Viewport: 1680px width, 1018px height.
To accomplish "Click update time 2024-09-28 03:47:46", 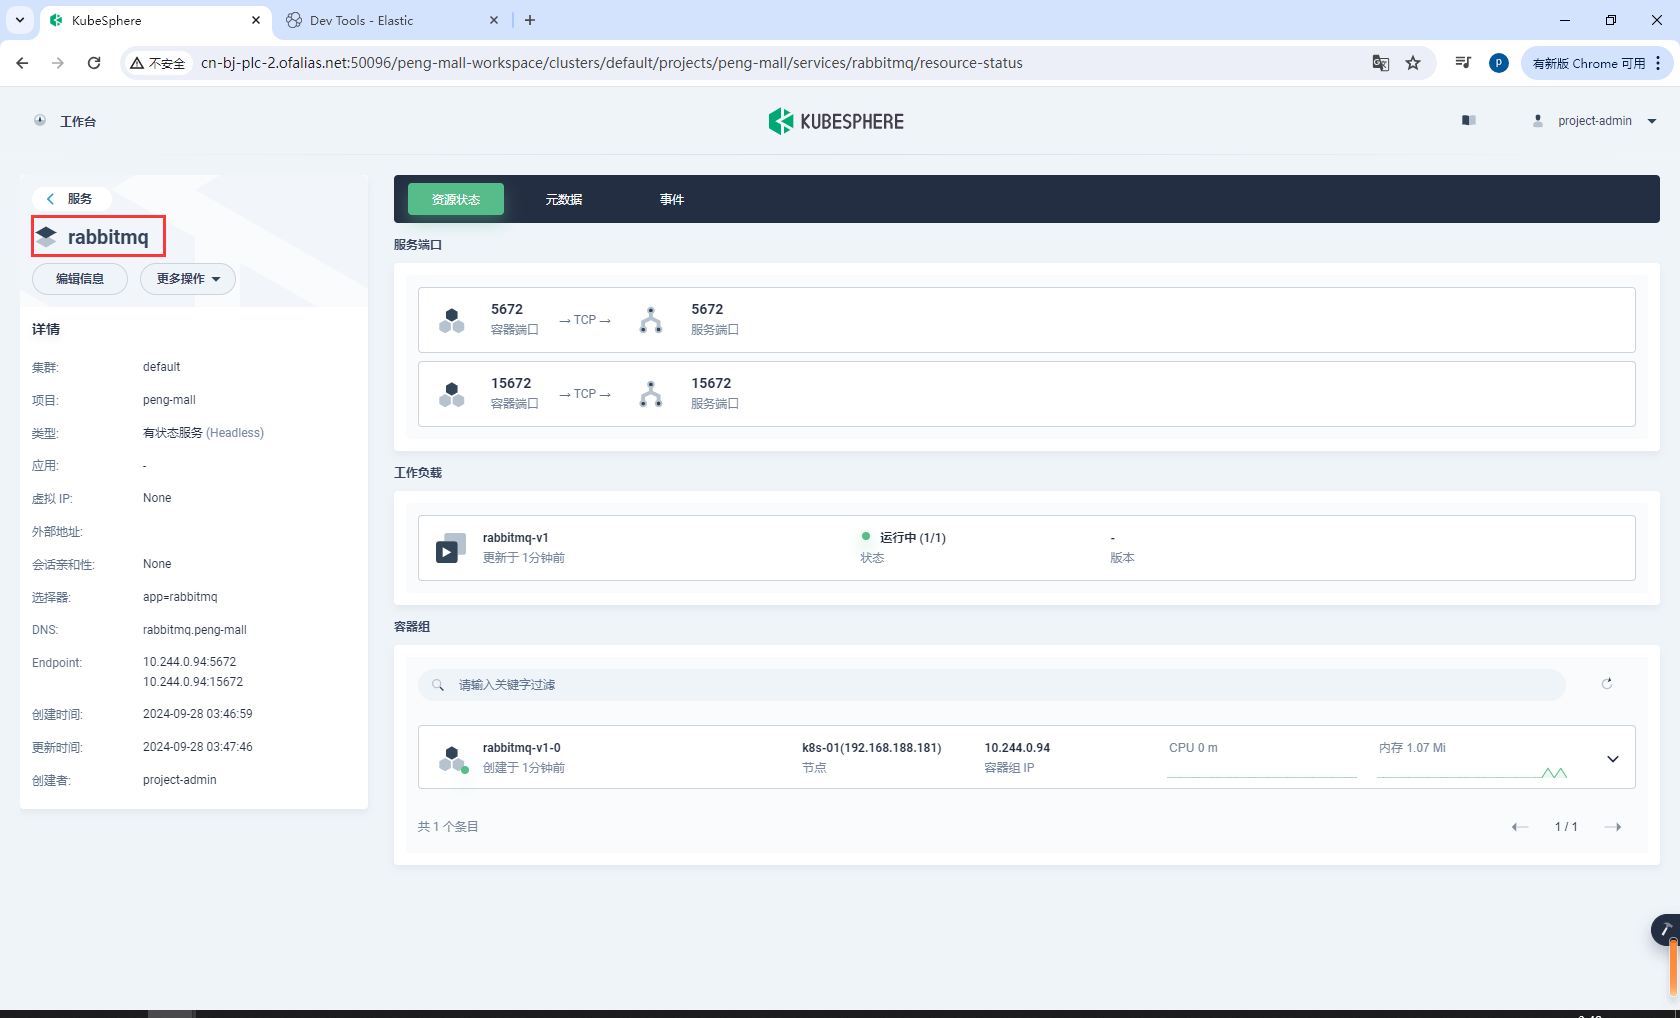I will (198, 747).
